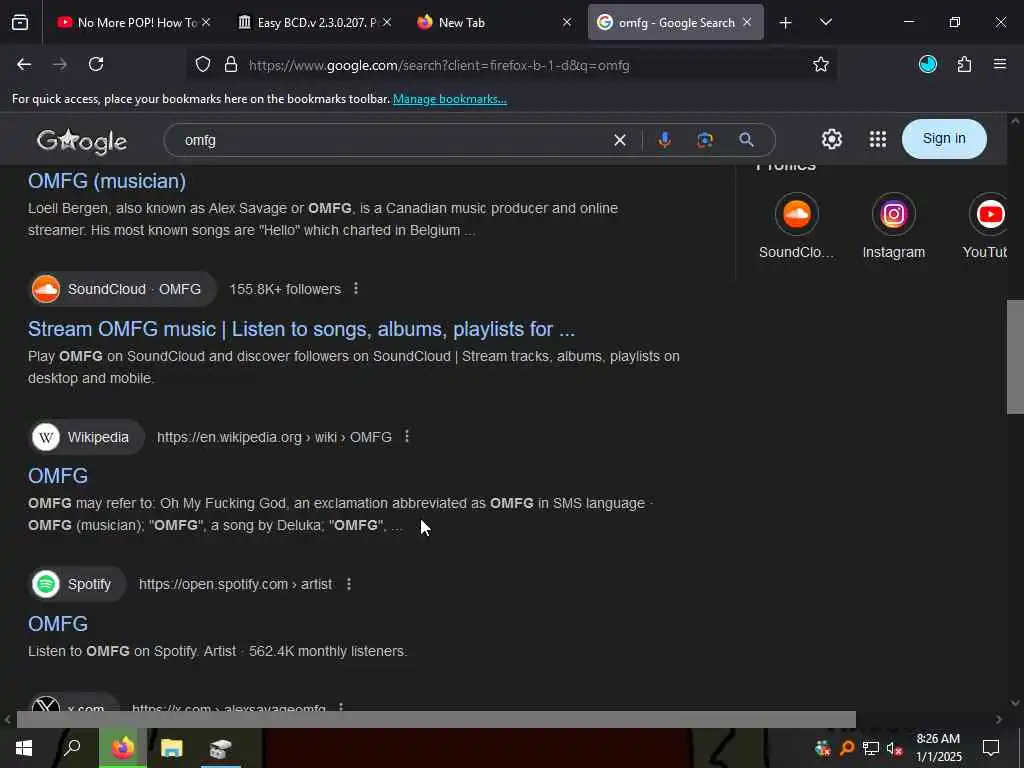
Task: Click the vertical page scrollbar thumb
Action: pos(1015,357)
